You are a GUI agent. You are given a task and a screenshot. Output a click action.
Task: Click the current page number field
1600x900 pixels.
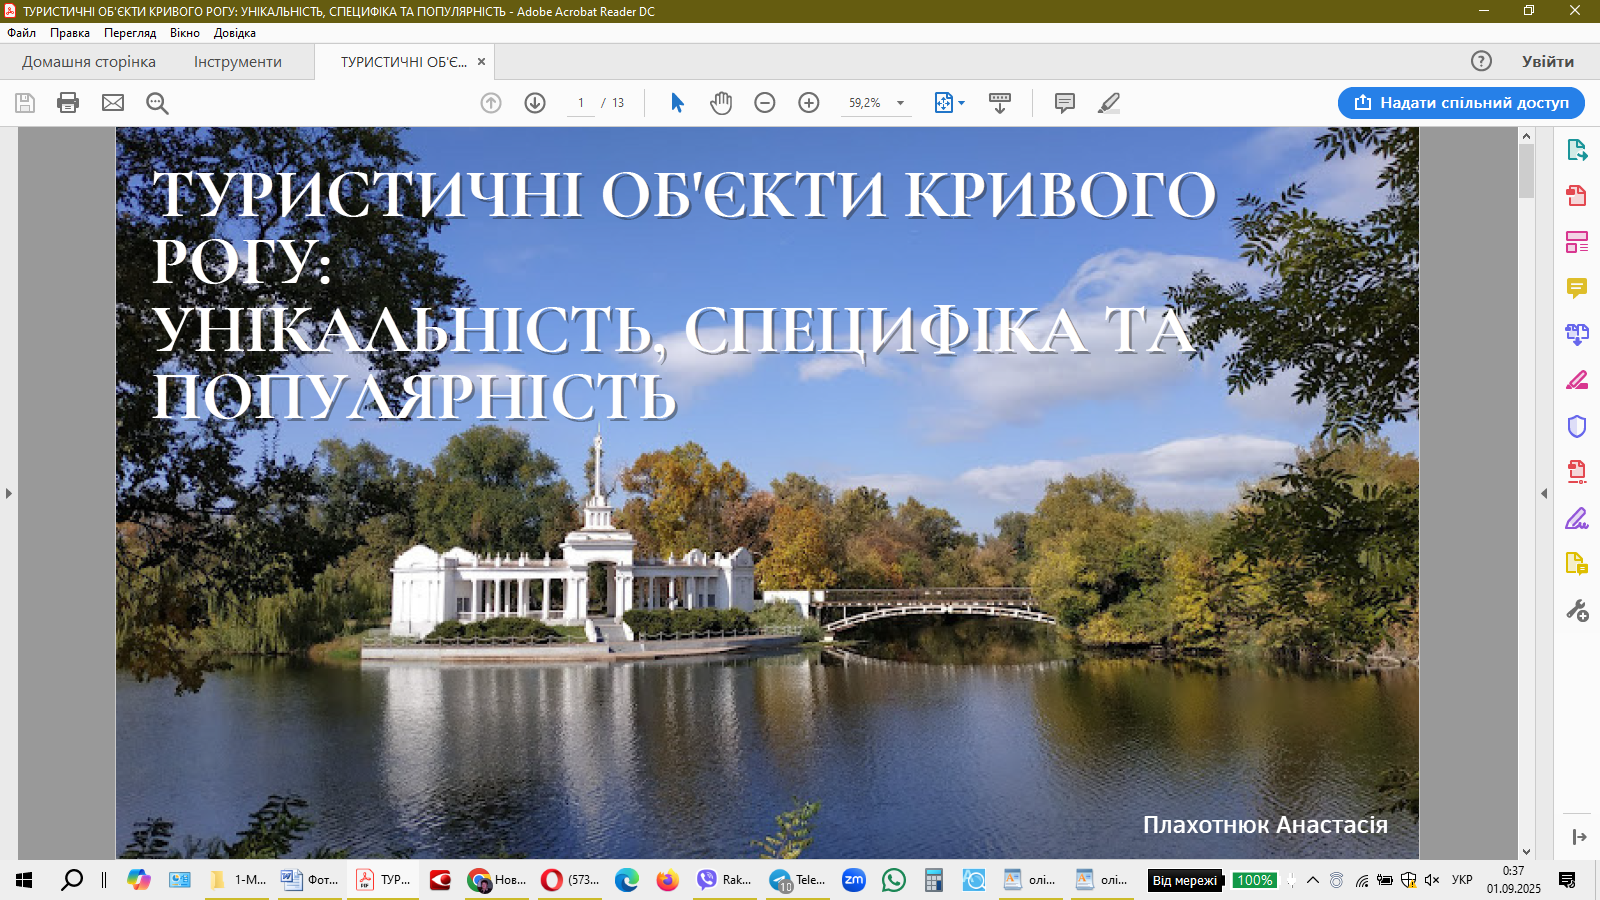pyautogui.click(x=581, y=103)
